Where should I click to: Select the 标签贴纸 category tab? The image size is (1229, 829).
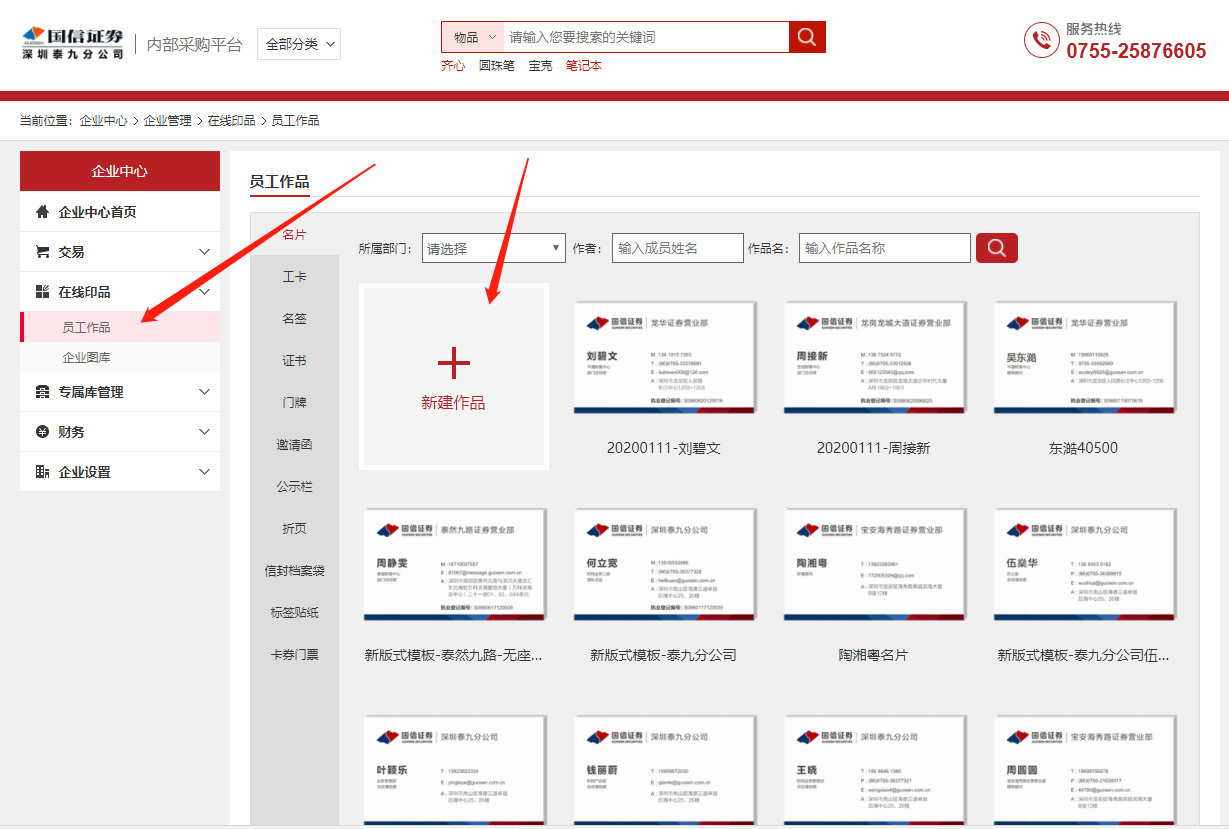294,612
